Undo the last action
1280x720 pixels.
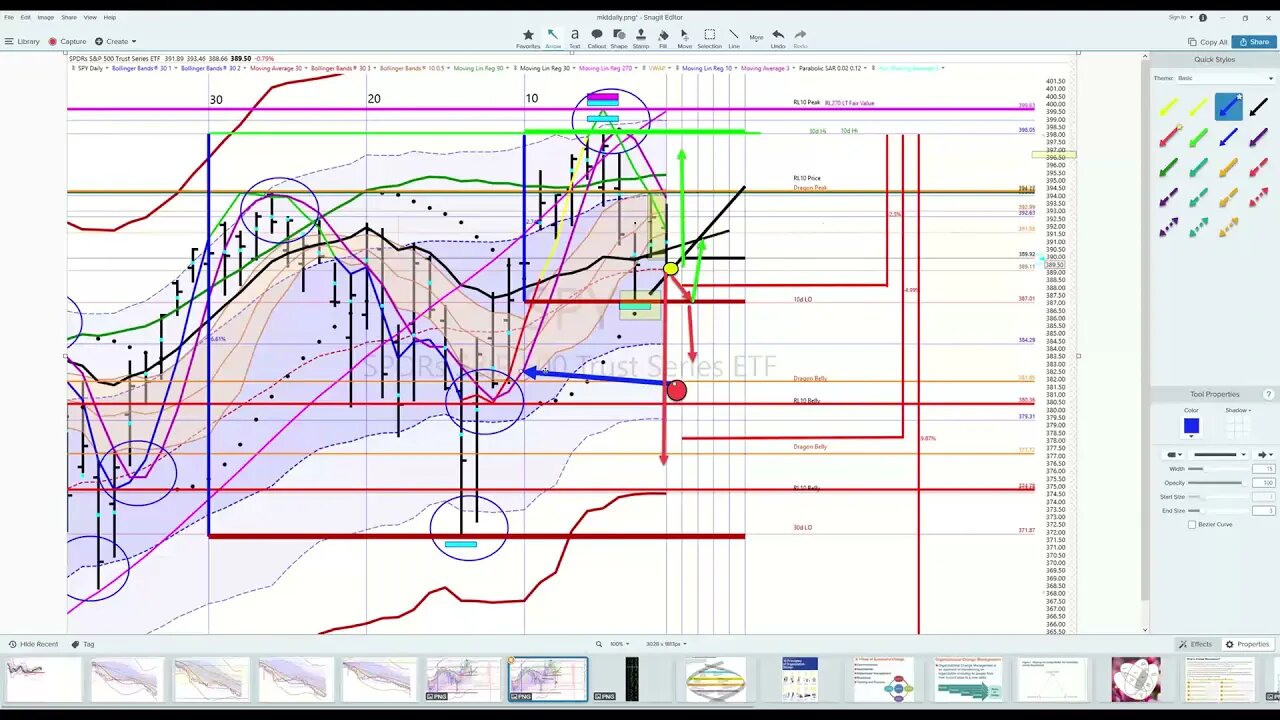778,39
